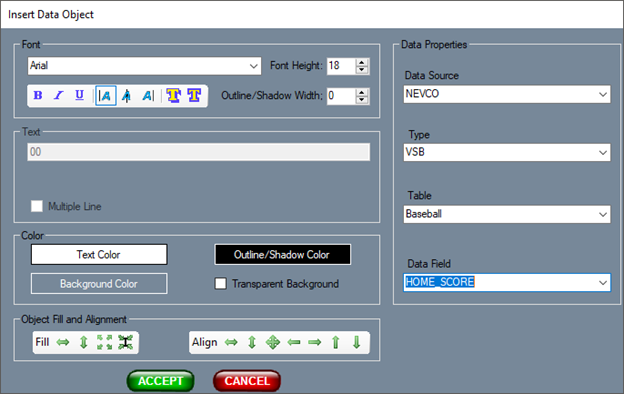
Task: Align object to full center
Action: [273, 342]
